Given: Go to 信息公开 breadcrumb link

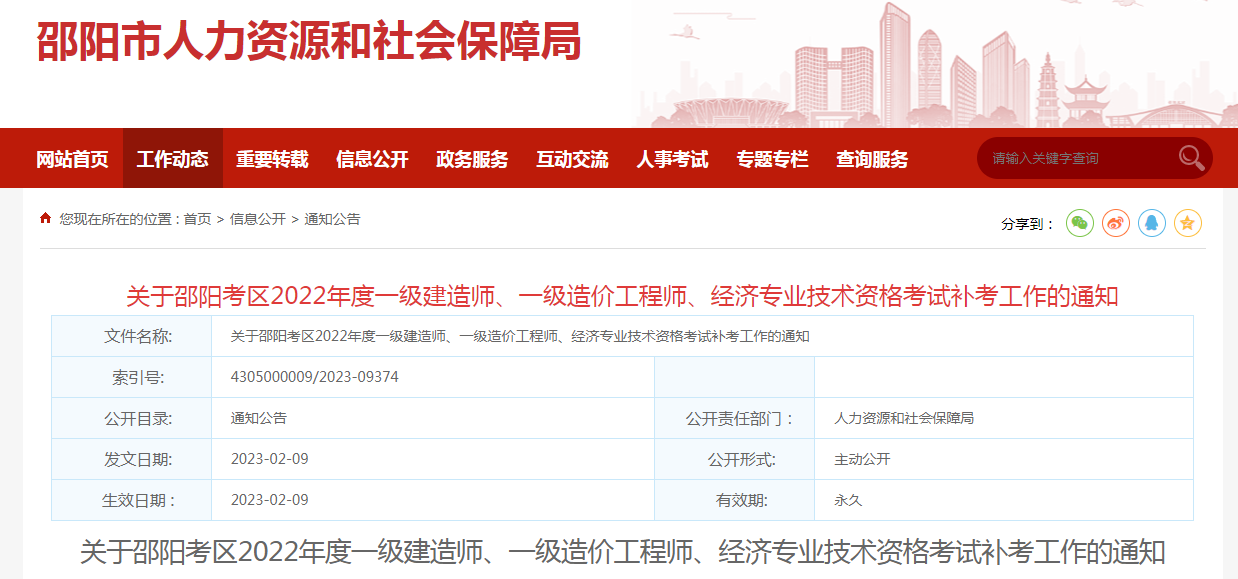Looking at the screenshot, I should [x=258, y=219].
